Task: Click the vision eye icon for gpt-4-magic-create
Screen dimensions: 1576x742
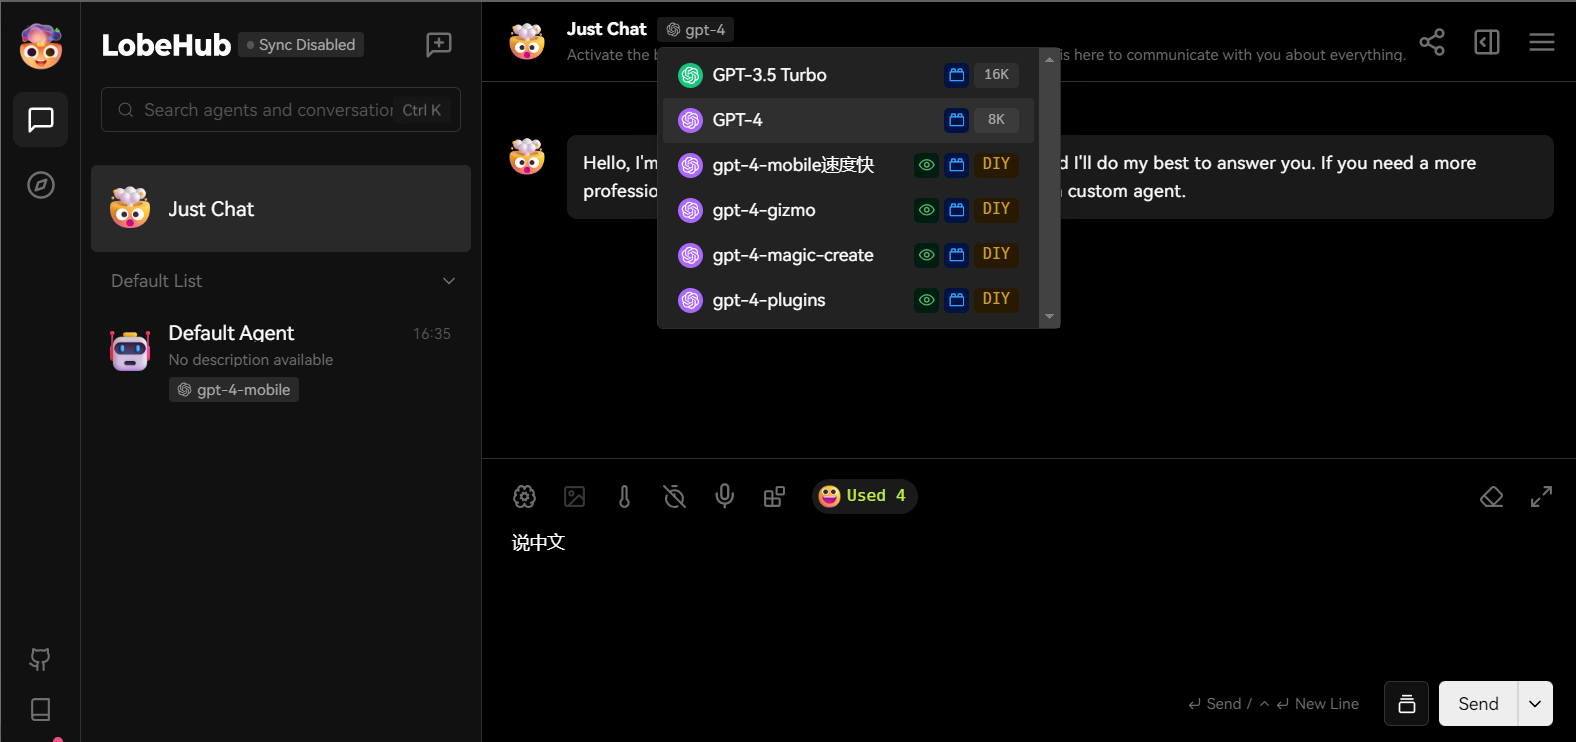Action: (927, 255)
